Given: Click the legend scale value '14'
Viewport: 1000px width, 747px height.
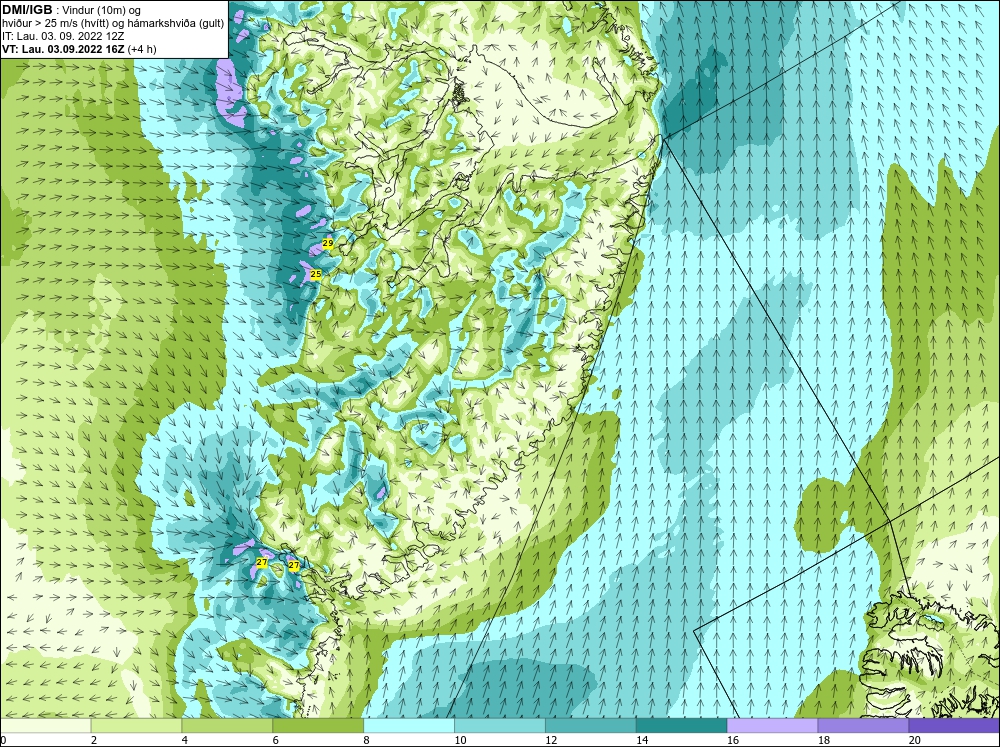Looking at the screenshot, I should point(642,740).
